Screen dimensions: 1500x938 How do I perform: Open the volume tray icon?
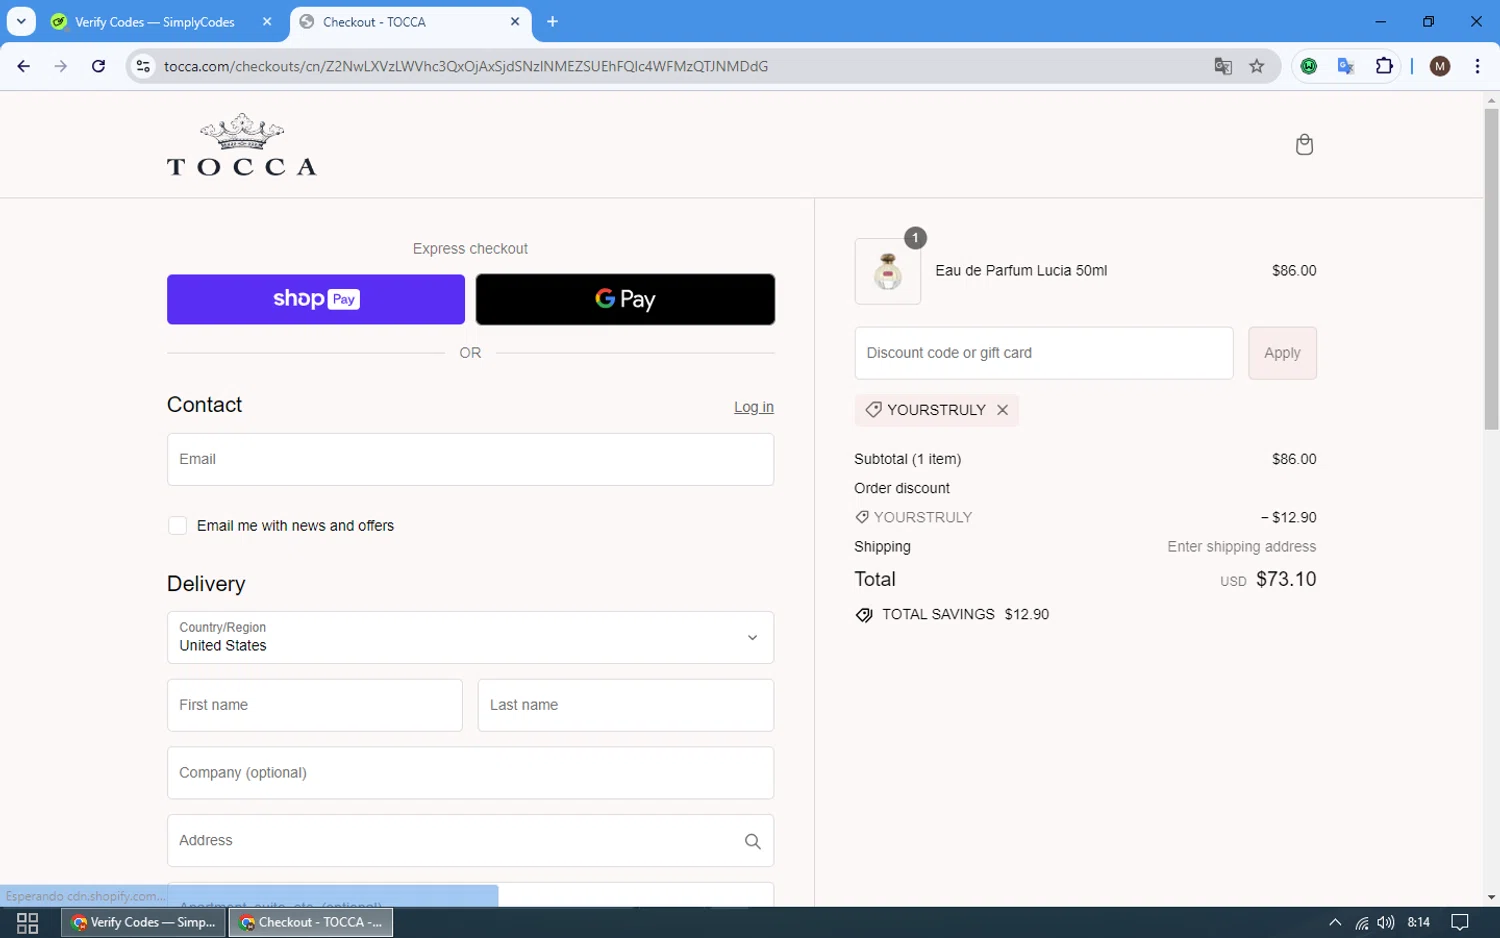point(1385,922)
